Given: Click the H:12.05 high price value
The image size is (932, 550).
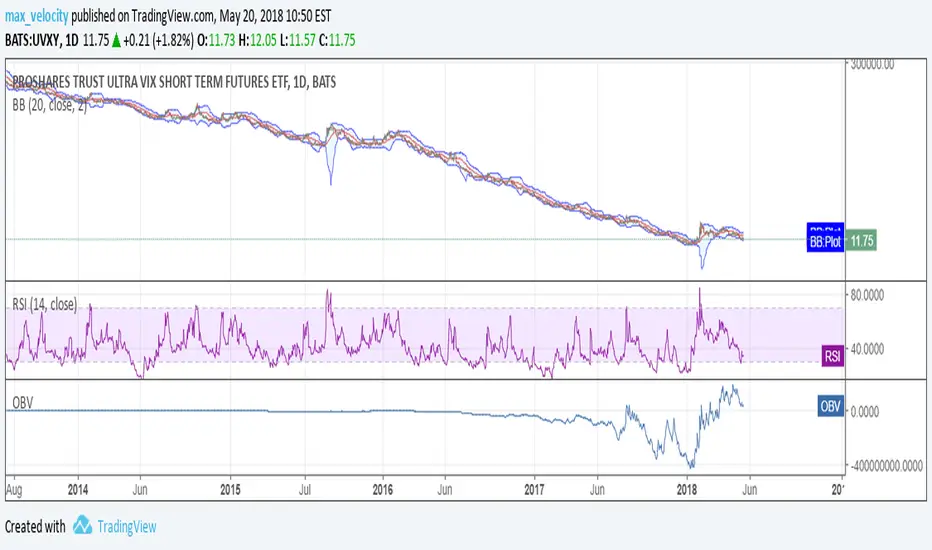Looking at the screenshot, I should [257, 40].
